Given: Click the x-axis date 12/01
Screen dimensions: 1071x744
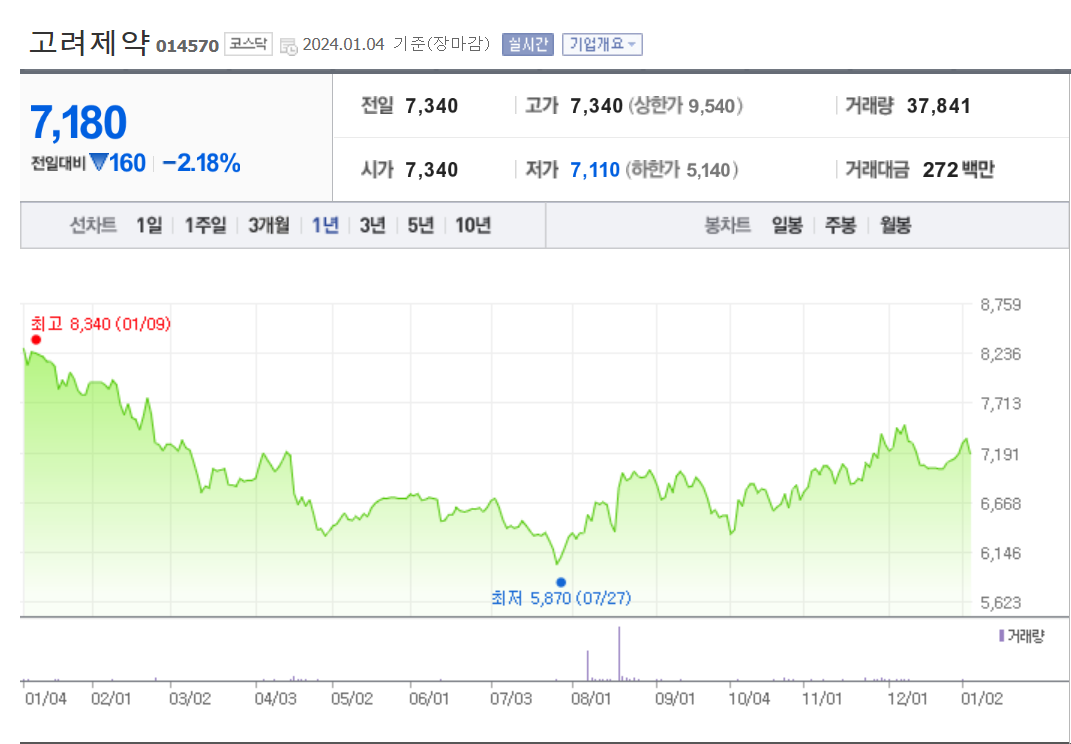Looking at the screenshot, I should point(908,700).
